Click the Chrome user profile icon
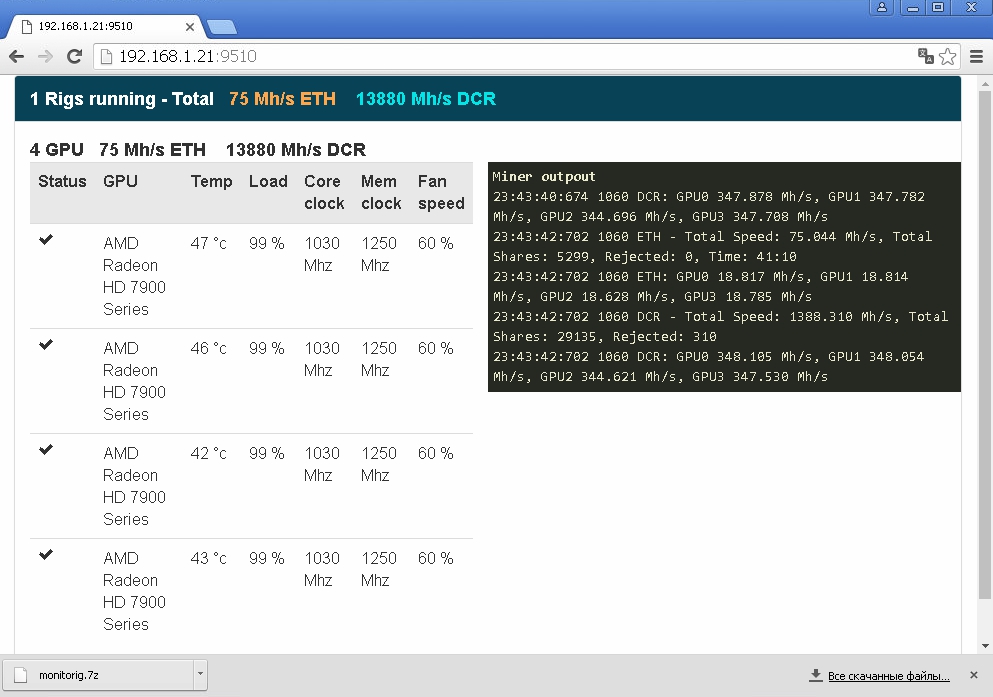This screenshot has height=697, width=993. [882, 8]
